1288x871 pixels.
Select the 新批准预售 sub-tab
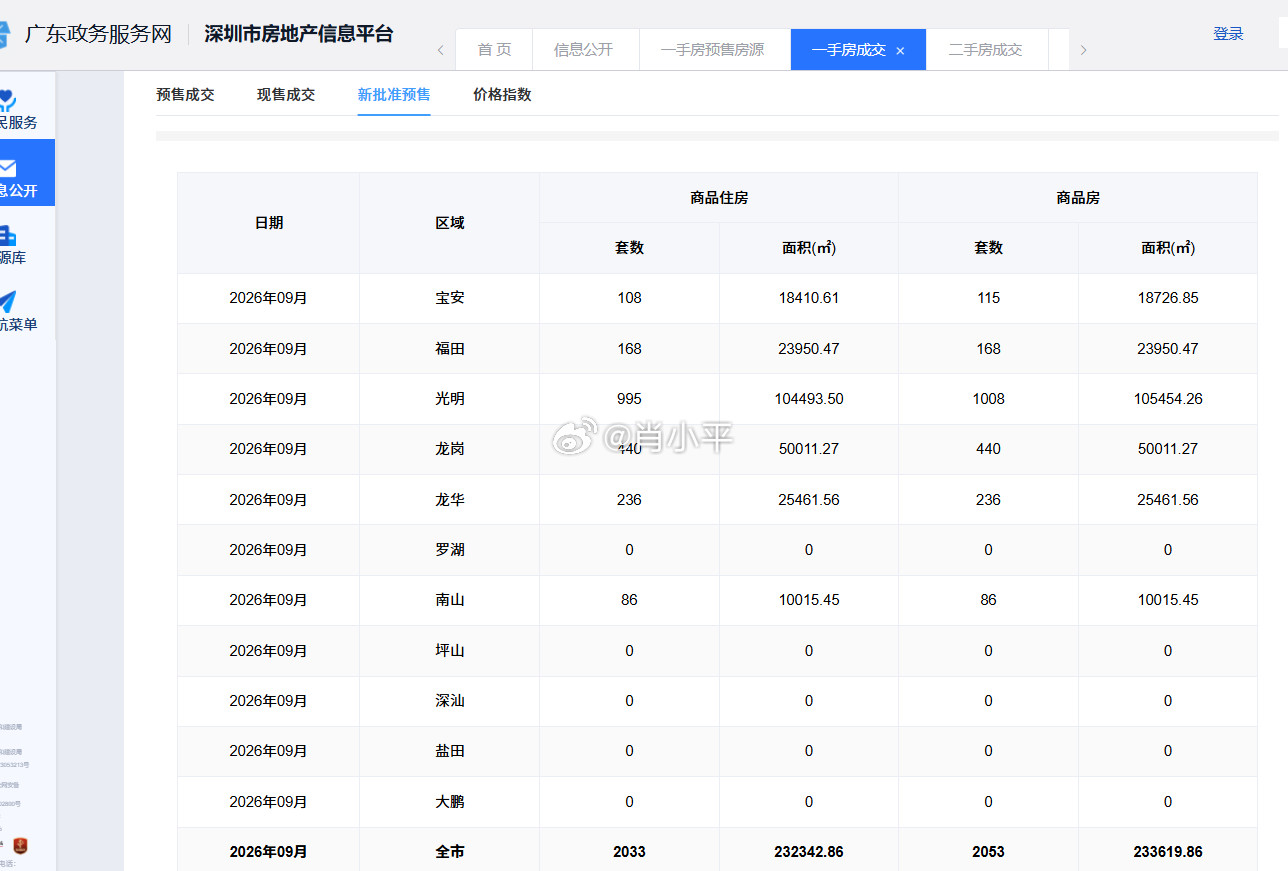[394, 95]
